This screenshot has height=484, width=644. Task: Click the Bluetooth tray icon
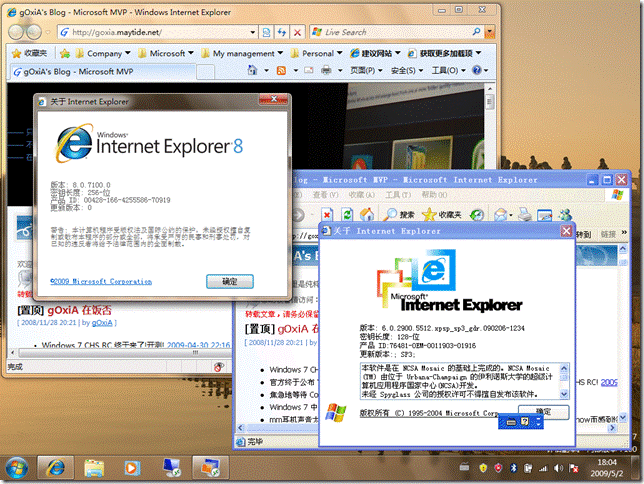513,468
